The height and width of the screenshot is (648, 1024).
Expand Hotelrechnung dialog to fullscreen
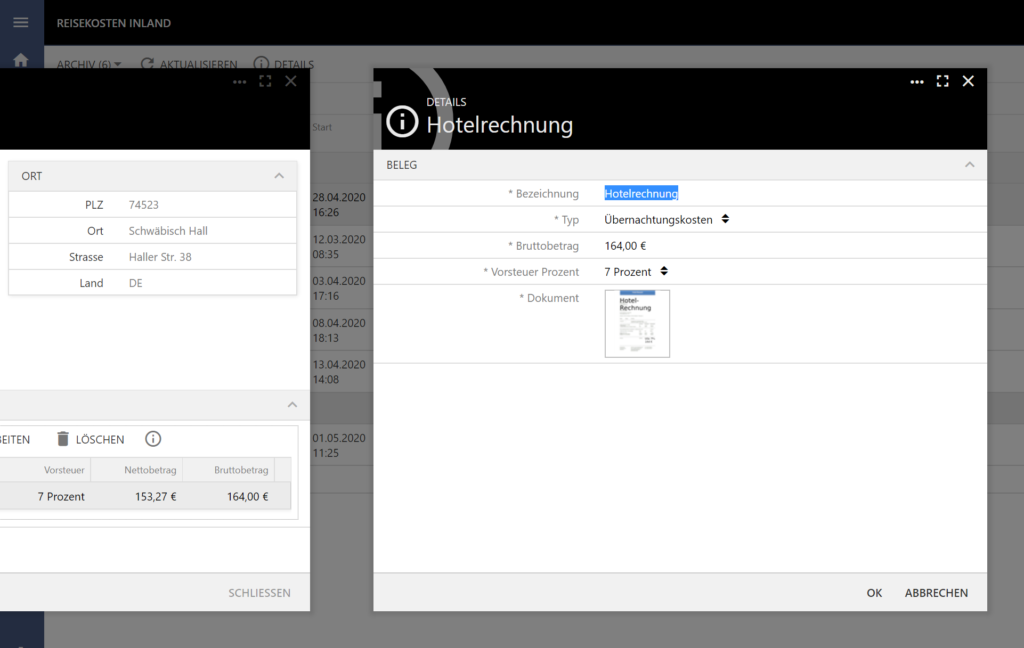pos(942,82)
